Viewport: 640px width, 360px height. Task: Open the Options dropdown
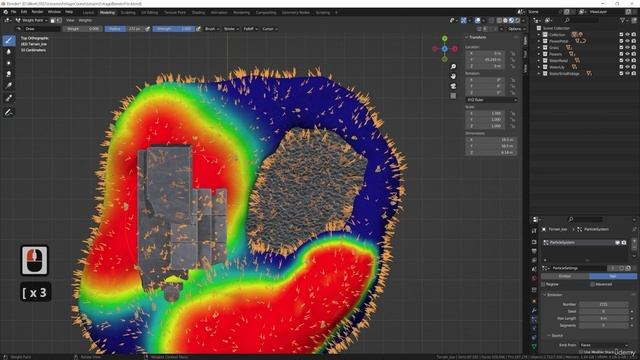point(516,29)
